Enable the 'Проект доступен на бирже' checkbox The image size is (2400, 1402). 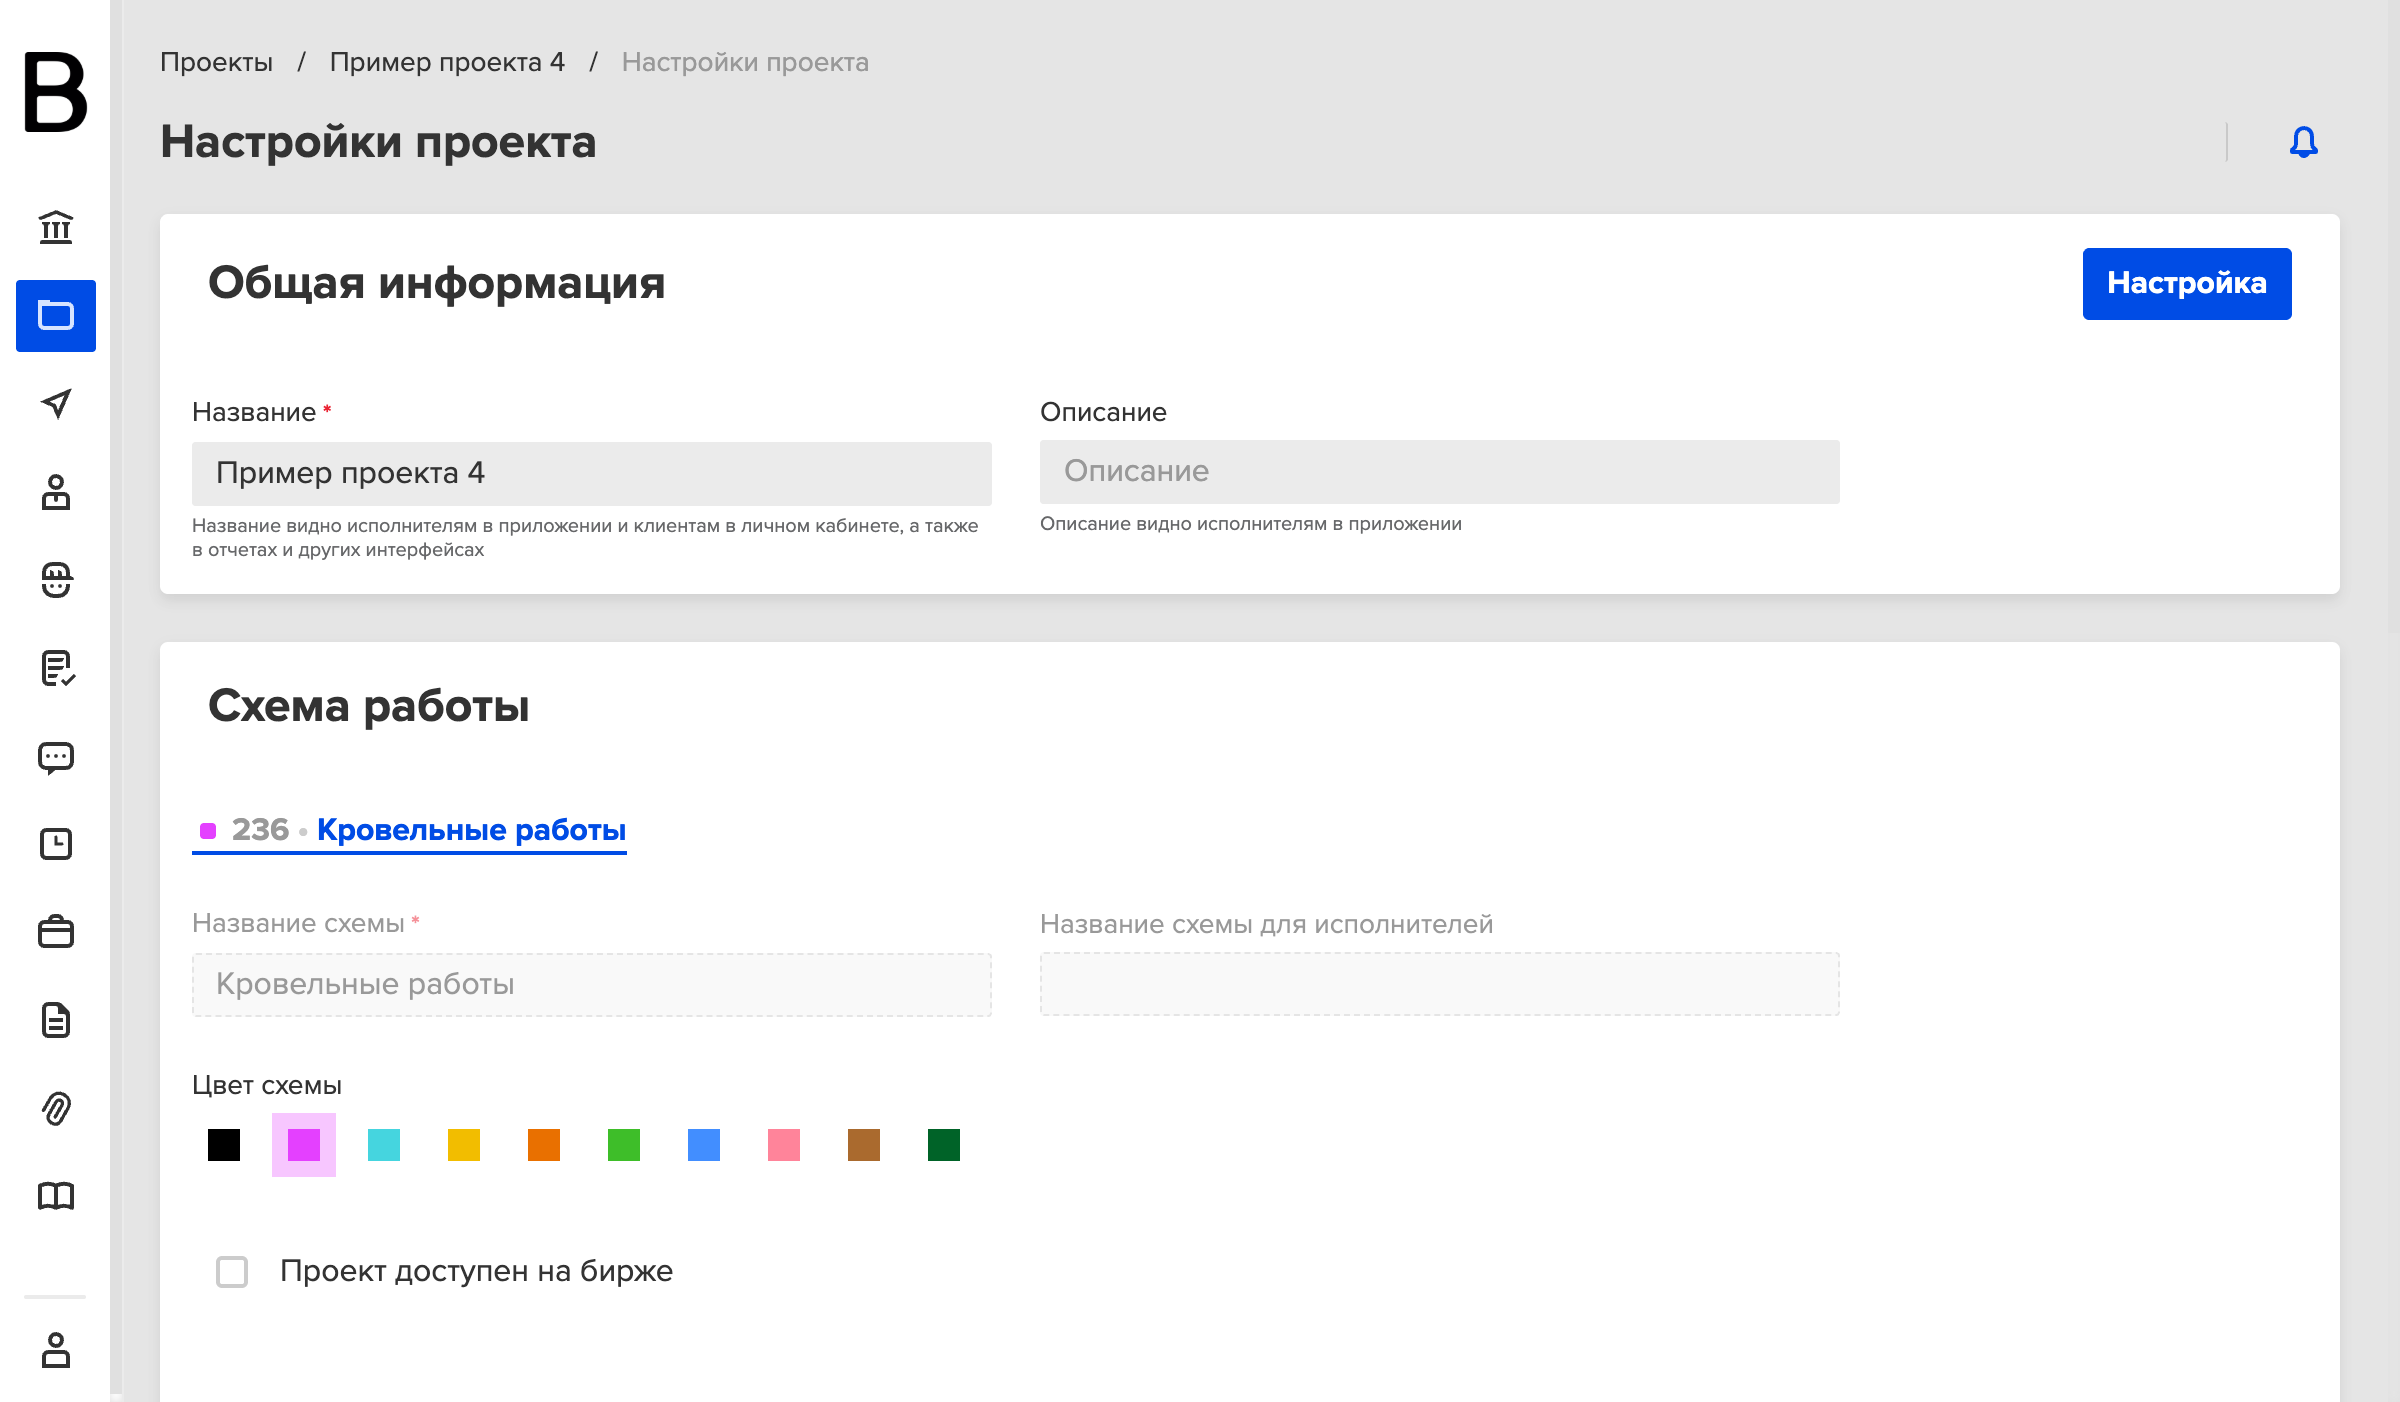pos(232,1272)
